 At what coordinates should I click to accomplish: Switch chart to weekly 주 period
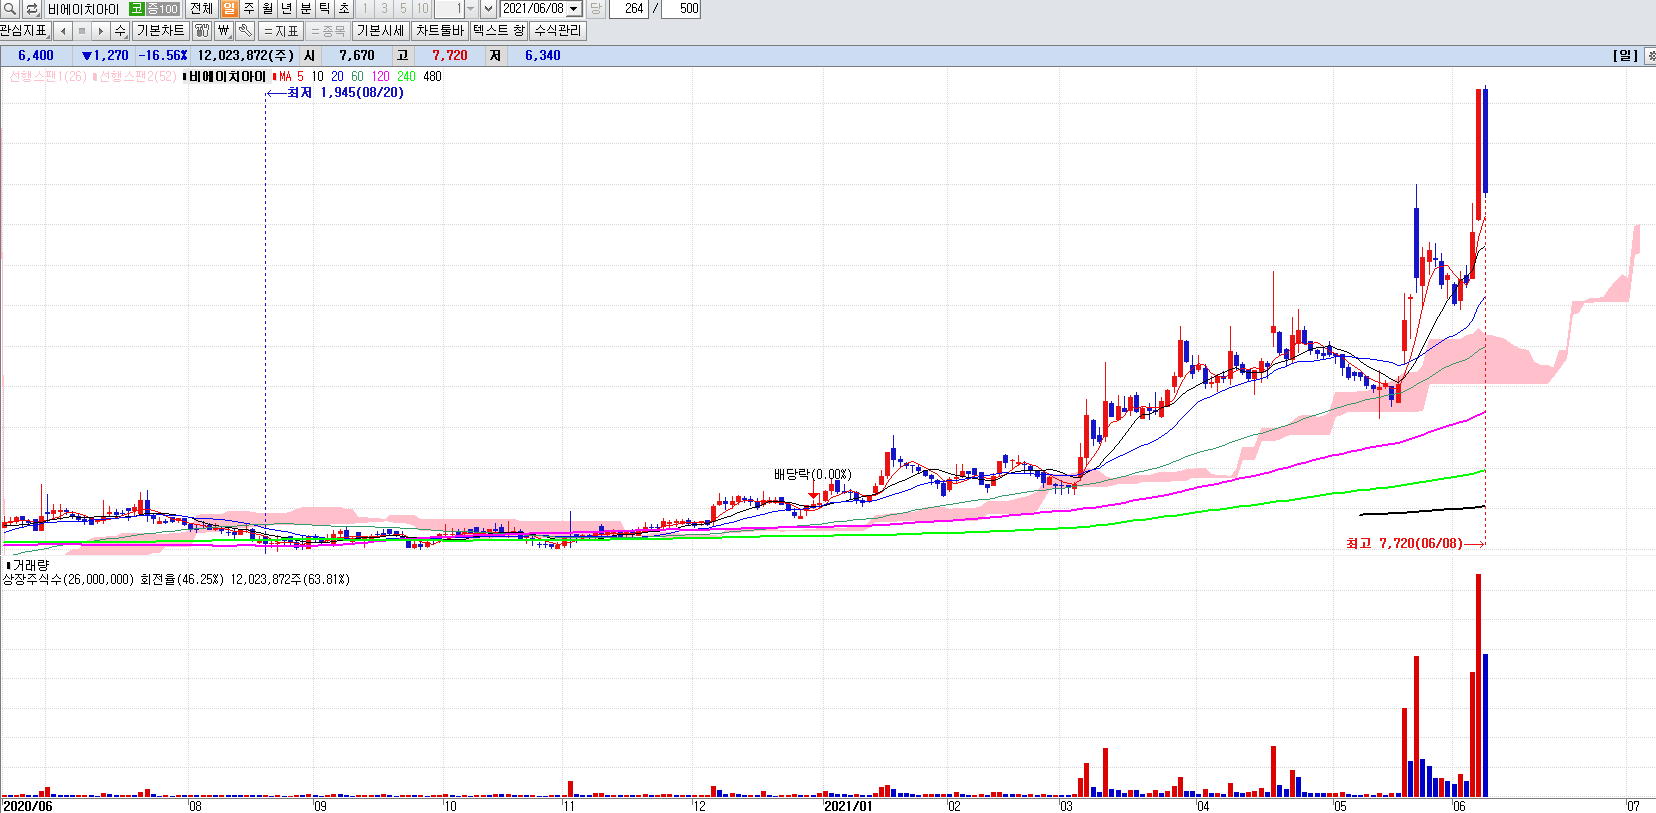(248, 8)
